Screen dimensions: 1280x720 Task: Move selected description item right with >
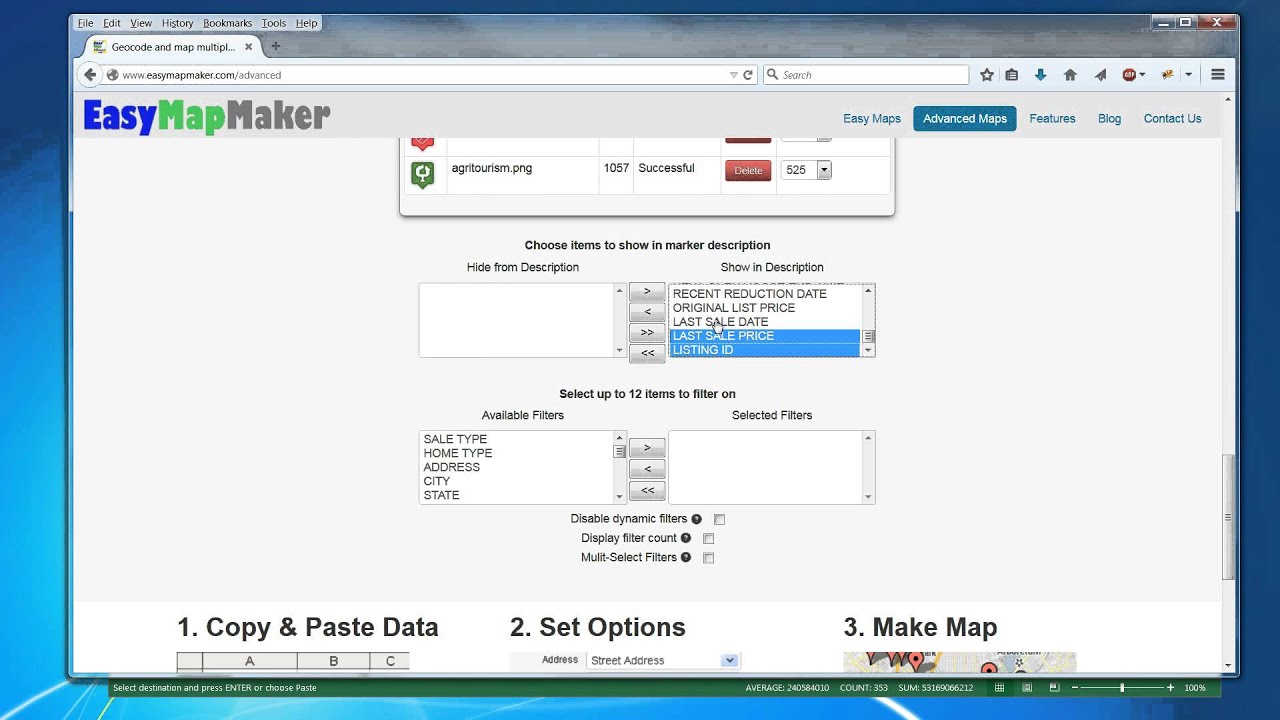coord(647,292)
